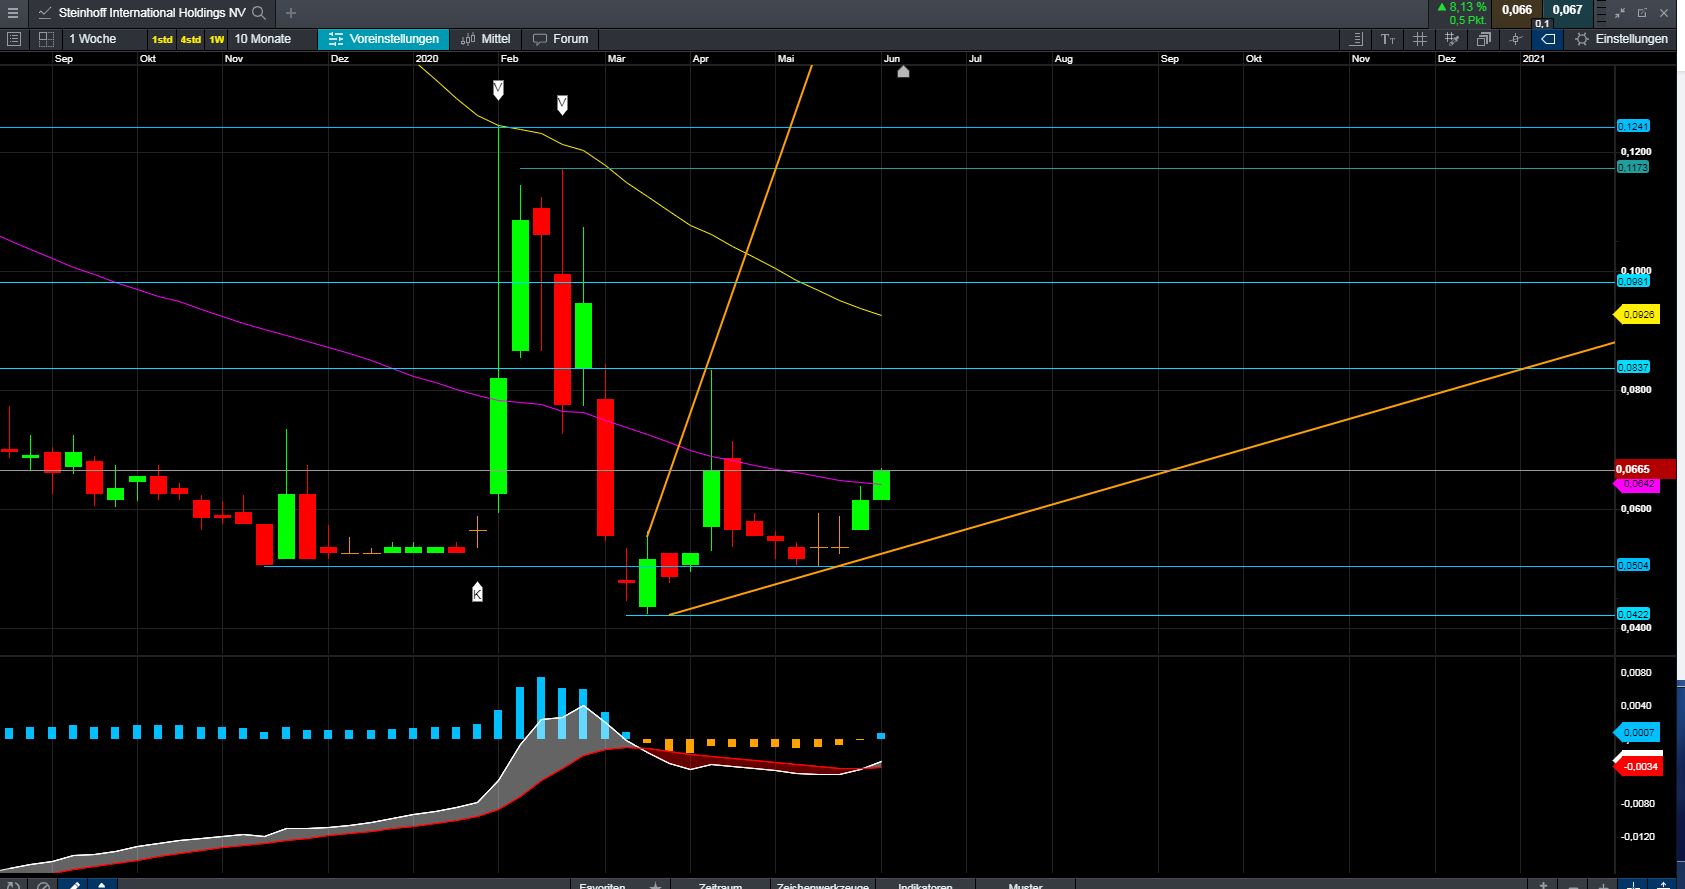Open the Indikatoren tab at bottom
The width and height of the screenshot is (1685, 889).
click(x=925, y=885)
